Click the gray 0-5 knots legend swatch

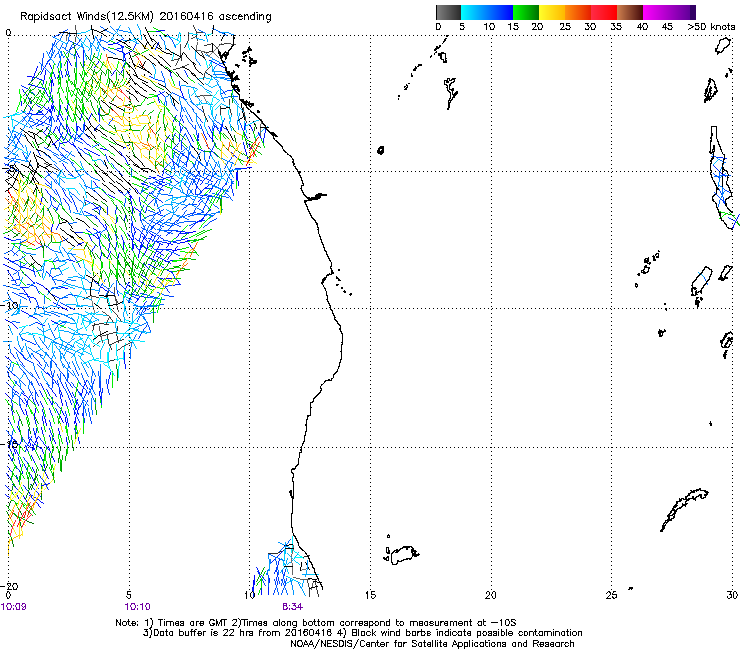pos(448,12)
